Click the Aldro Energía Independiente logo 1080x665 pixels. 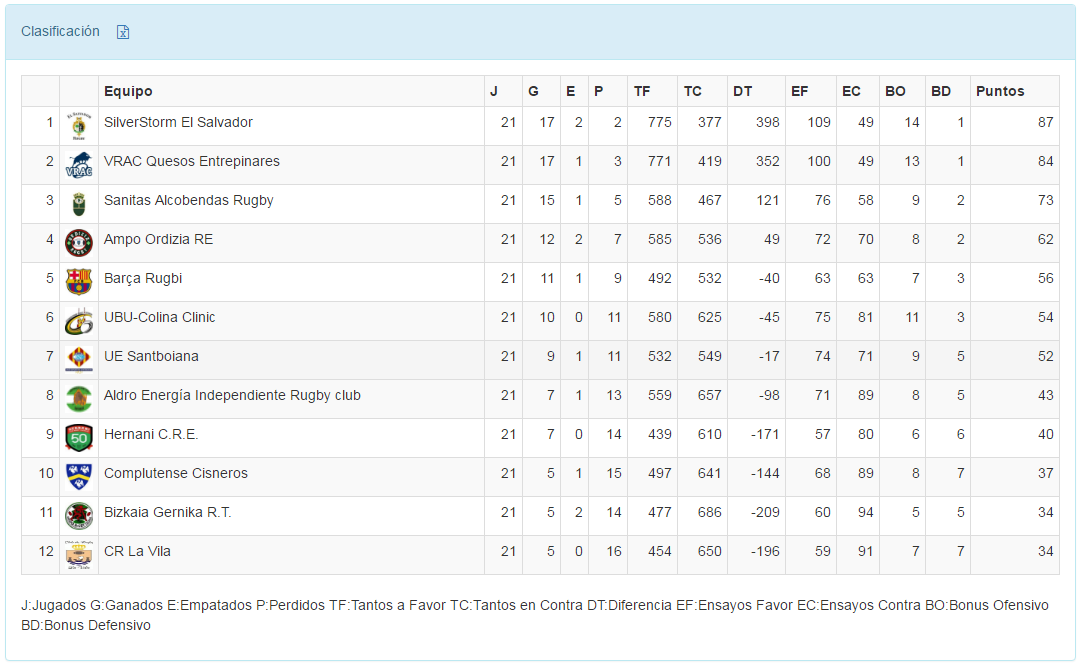coord(78,399)
